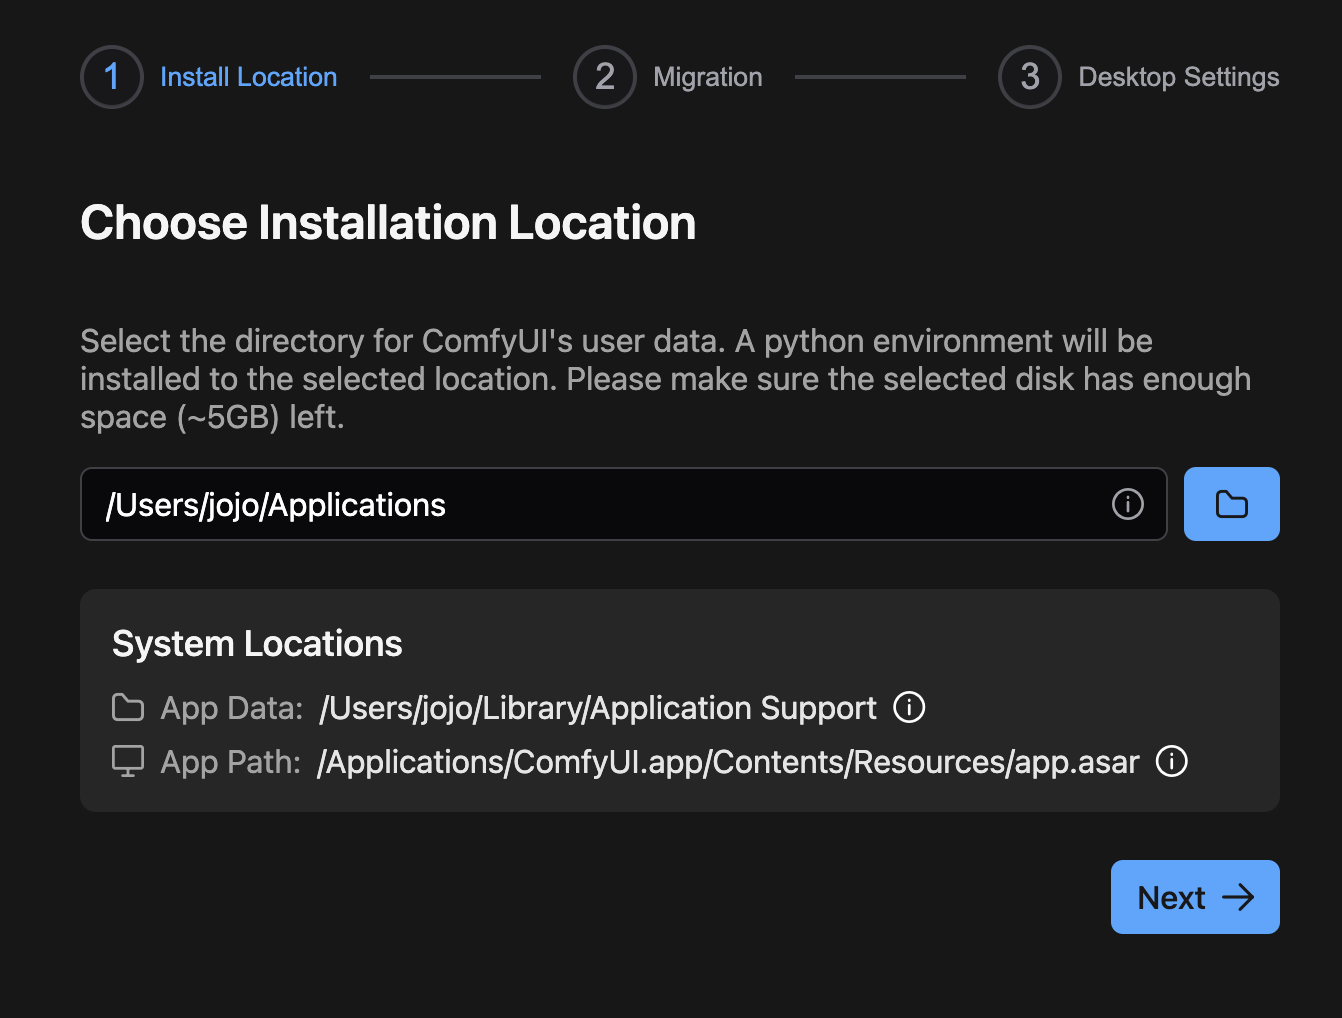Screen dimensions: 1342x1018
Task: Click the App Data path text
Action: [598, 708]
